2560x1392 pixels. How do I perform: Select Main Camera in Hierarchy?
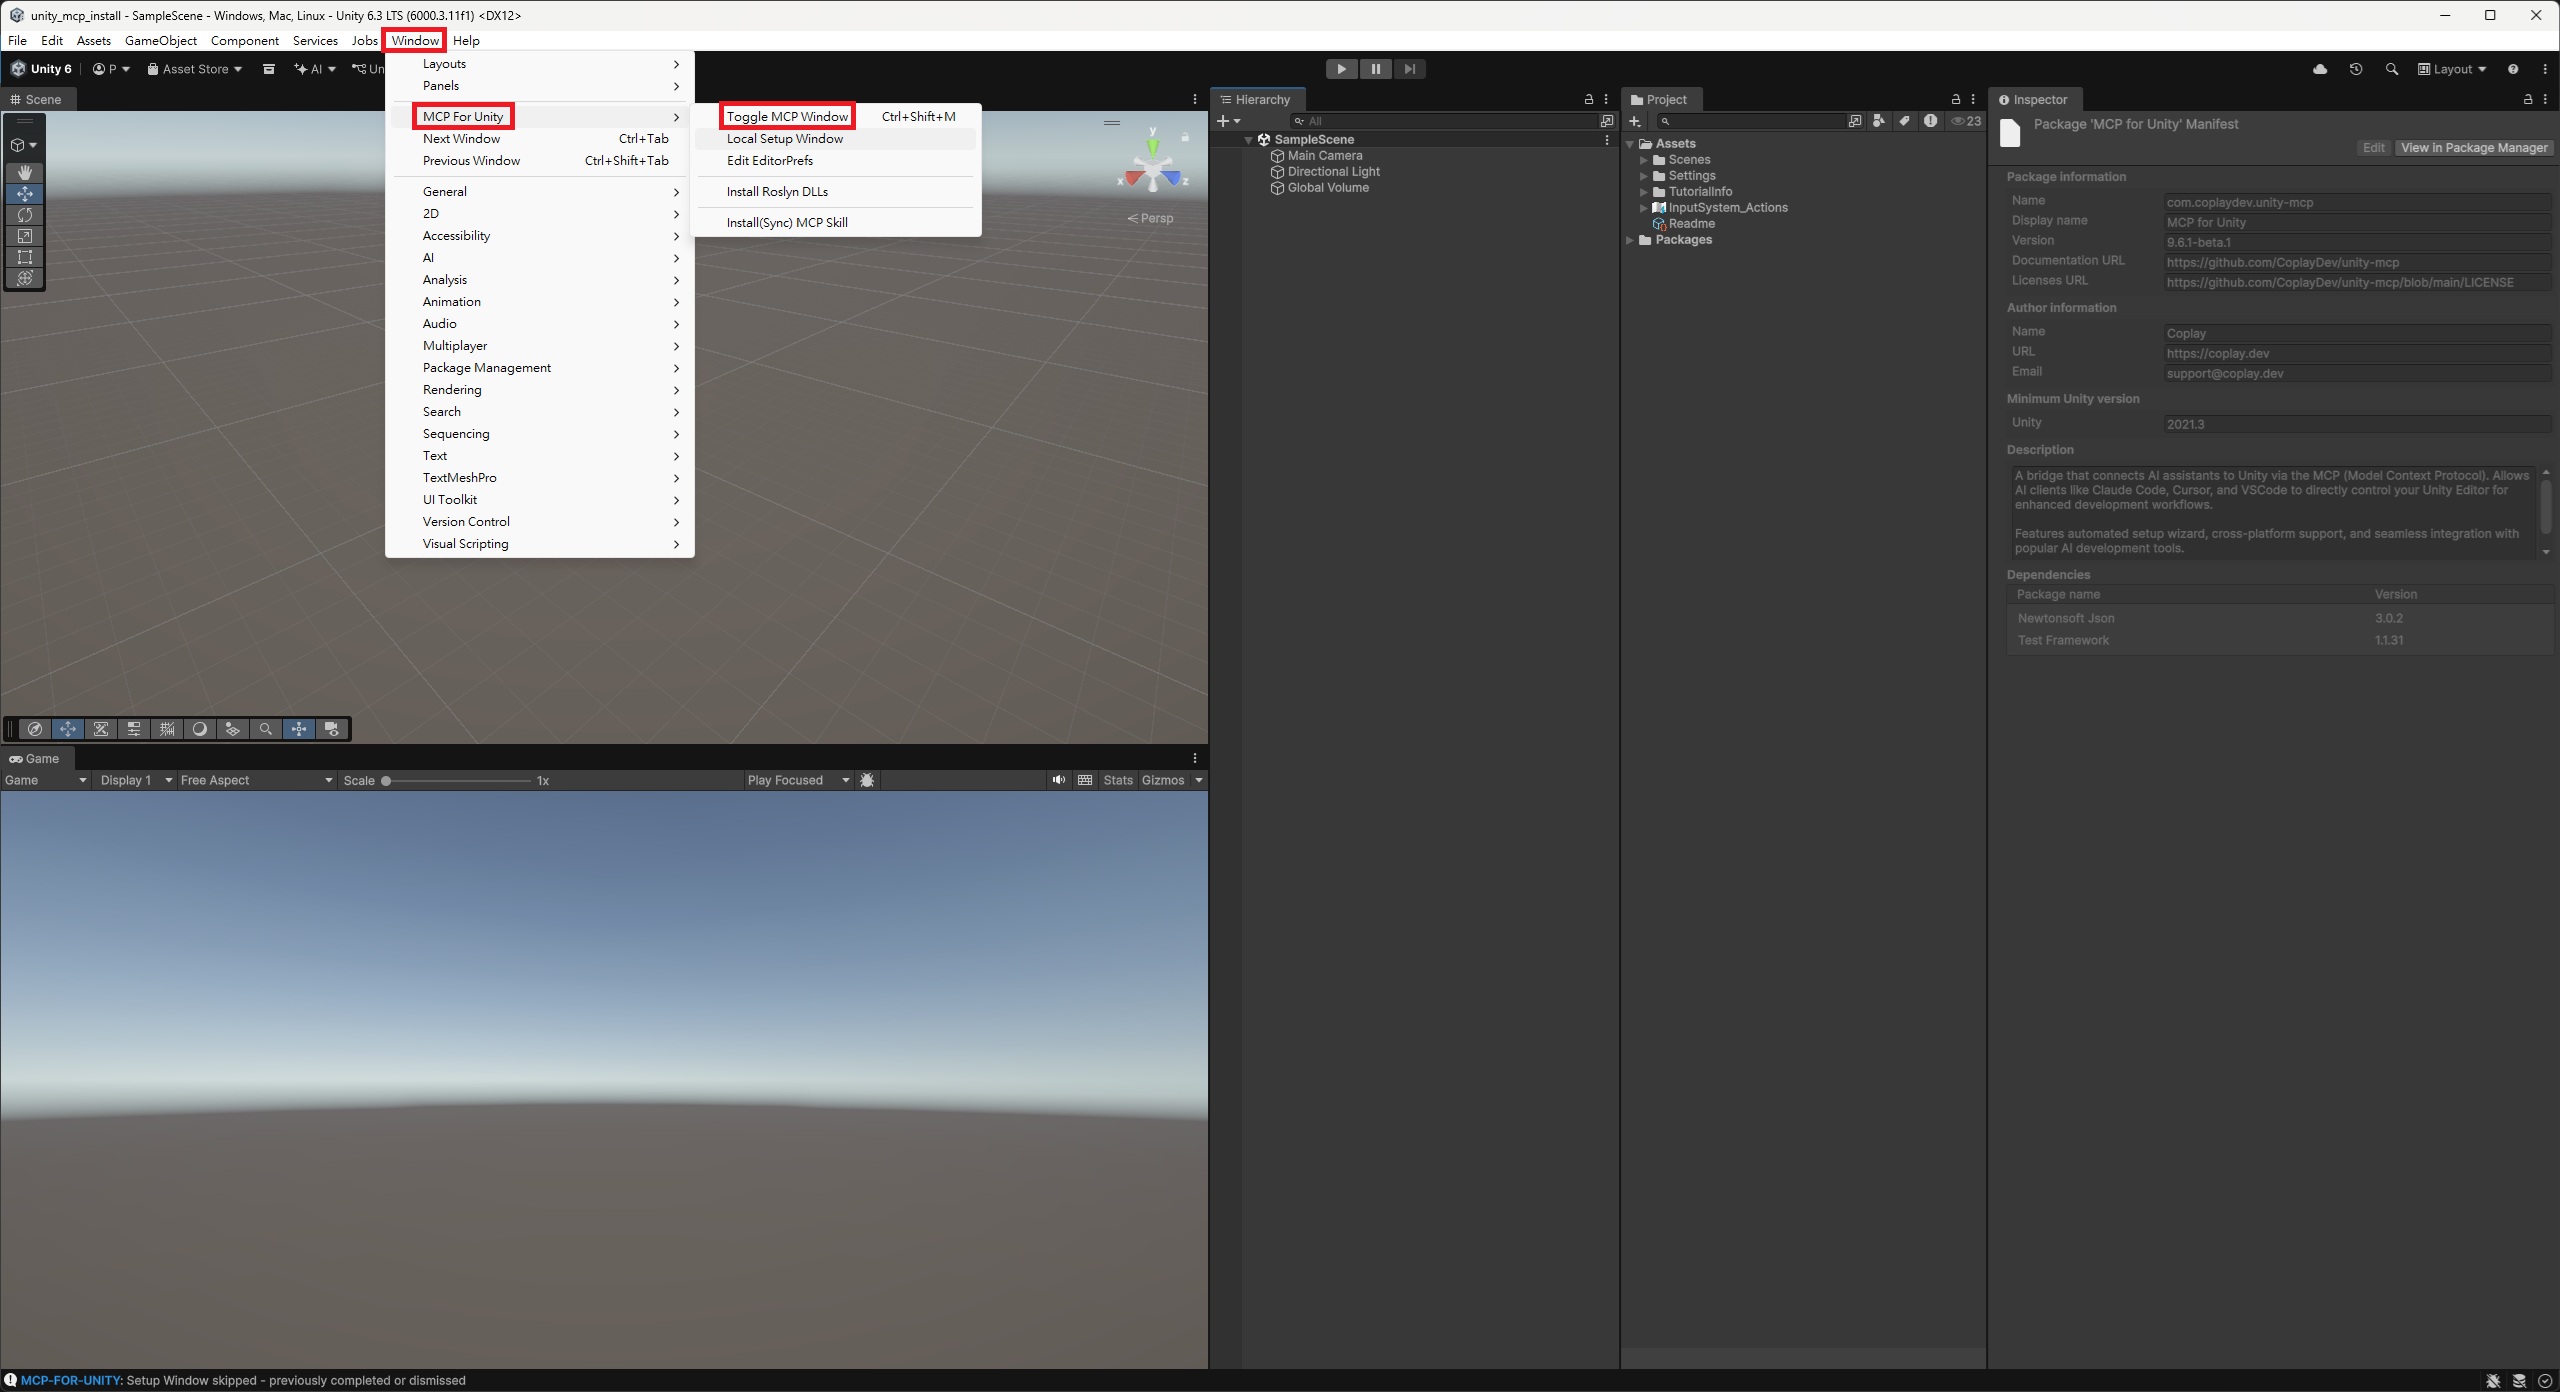(x=1324, y=156)
